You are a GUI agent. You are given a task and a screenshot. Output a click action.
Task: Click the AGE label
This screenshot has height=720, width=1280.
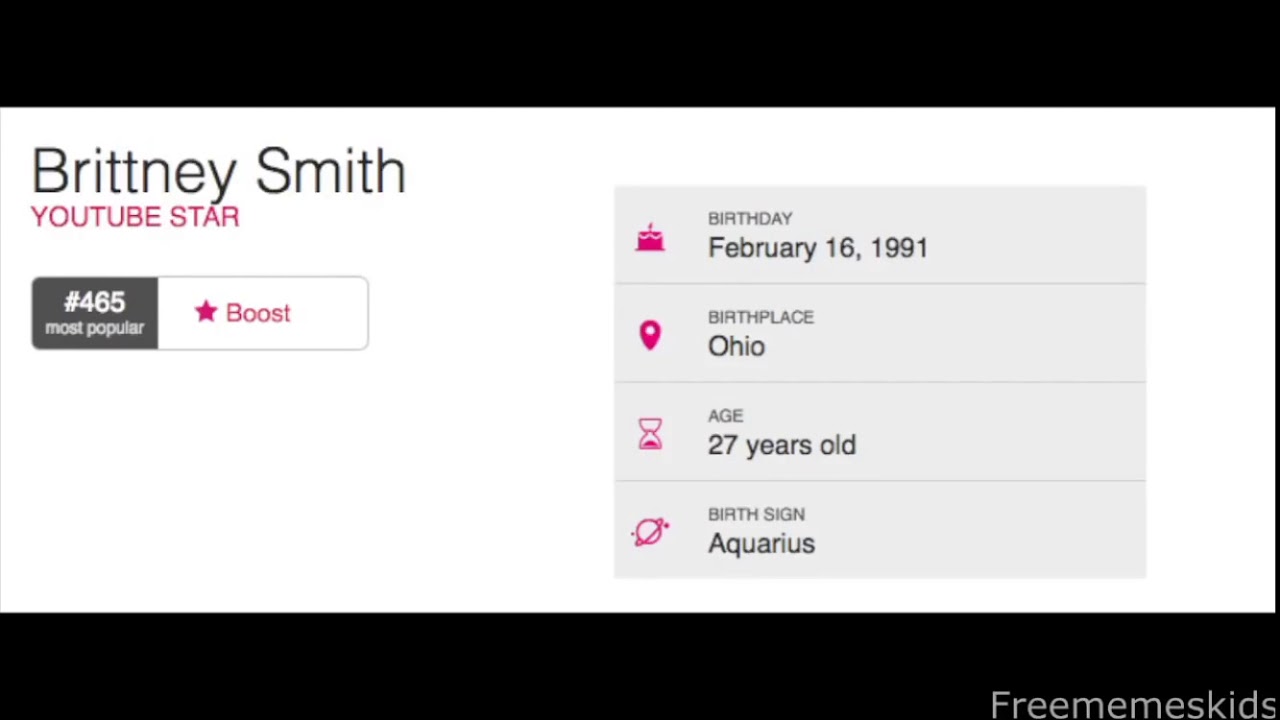pos(725,416)
